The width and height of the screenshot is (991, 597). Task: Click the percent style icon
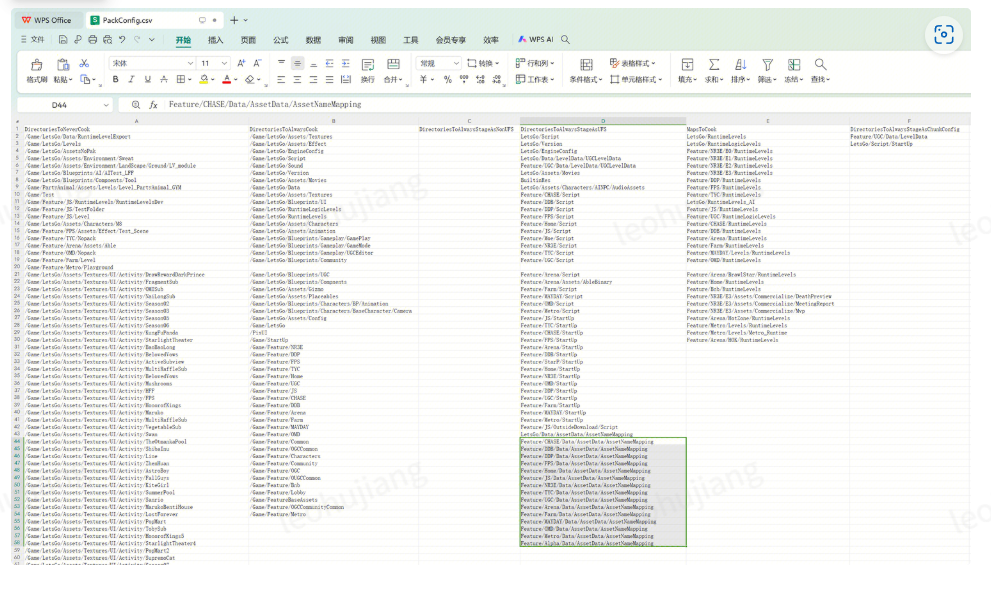[x=447, y=80]
